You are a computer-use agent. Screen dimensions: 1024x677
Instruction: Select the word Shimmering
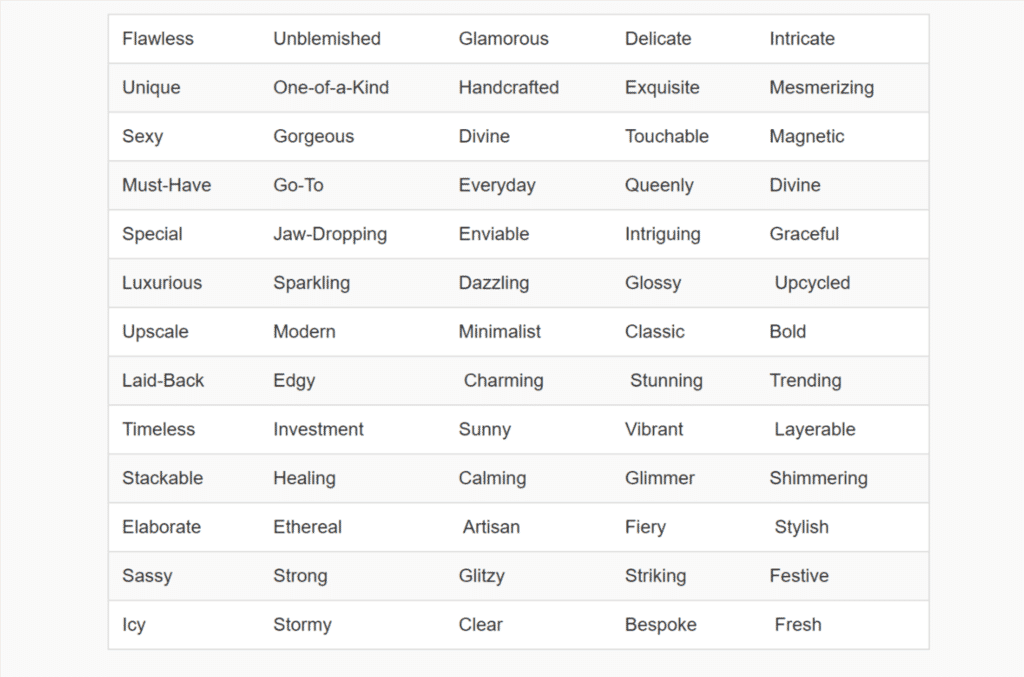coord(818,479)
